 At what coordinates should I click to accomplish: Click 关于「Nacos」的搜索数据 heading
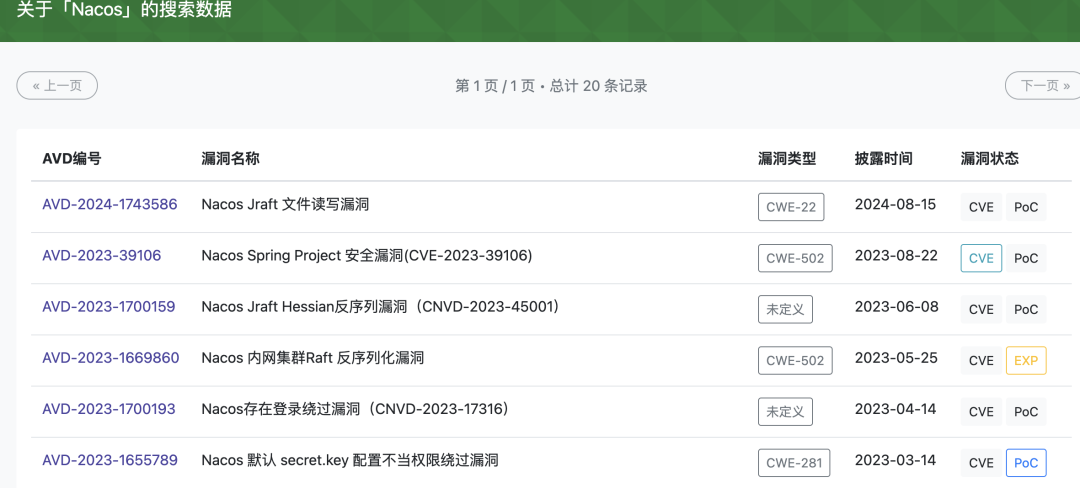[124, 10]
